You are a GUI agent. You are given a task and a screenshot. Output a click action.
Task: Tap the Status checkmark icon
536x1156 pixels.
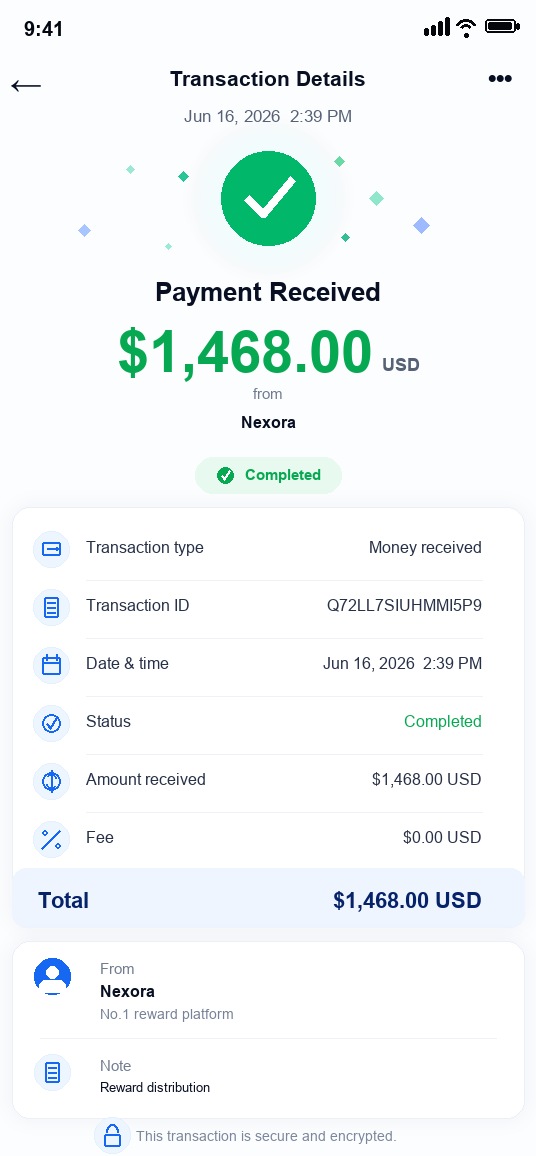[52, 723]
